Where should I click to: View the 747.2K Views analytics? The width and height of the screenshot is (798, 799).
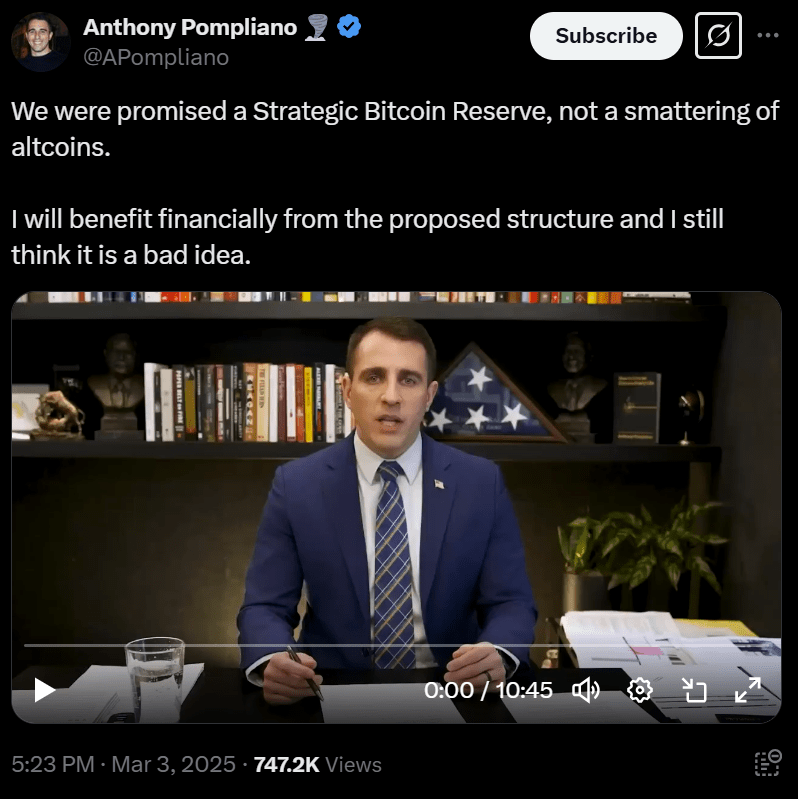(317, 764)
